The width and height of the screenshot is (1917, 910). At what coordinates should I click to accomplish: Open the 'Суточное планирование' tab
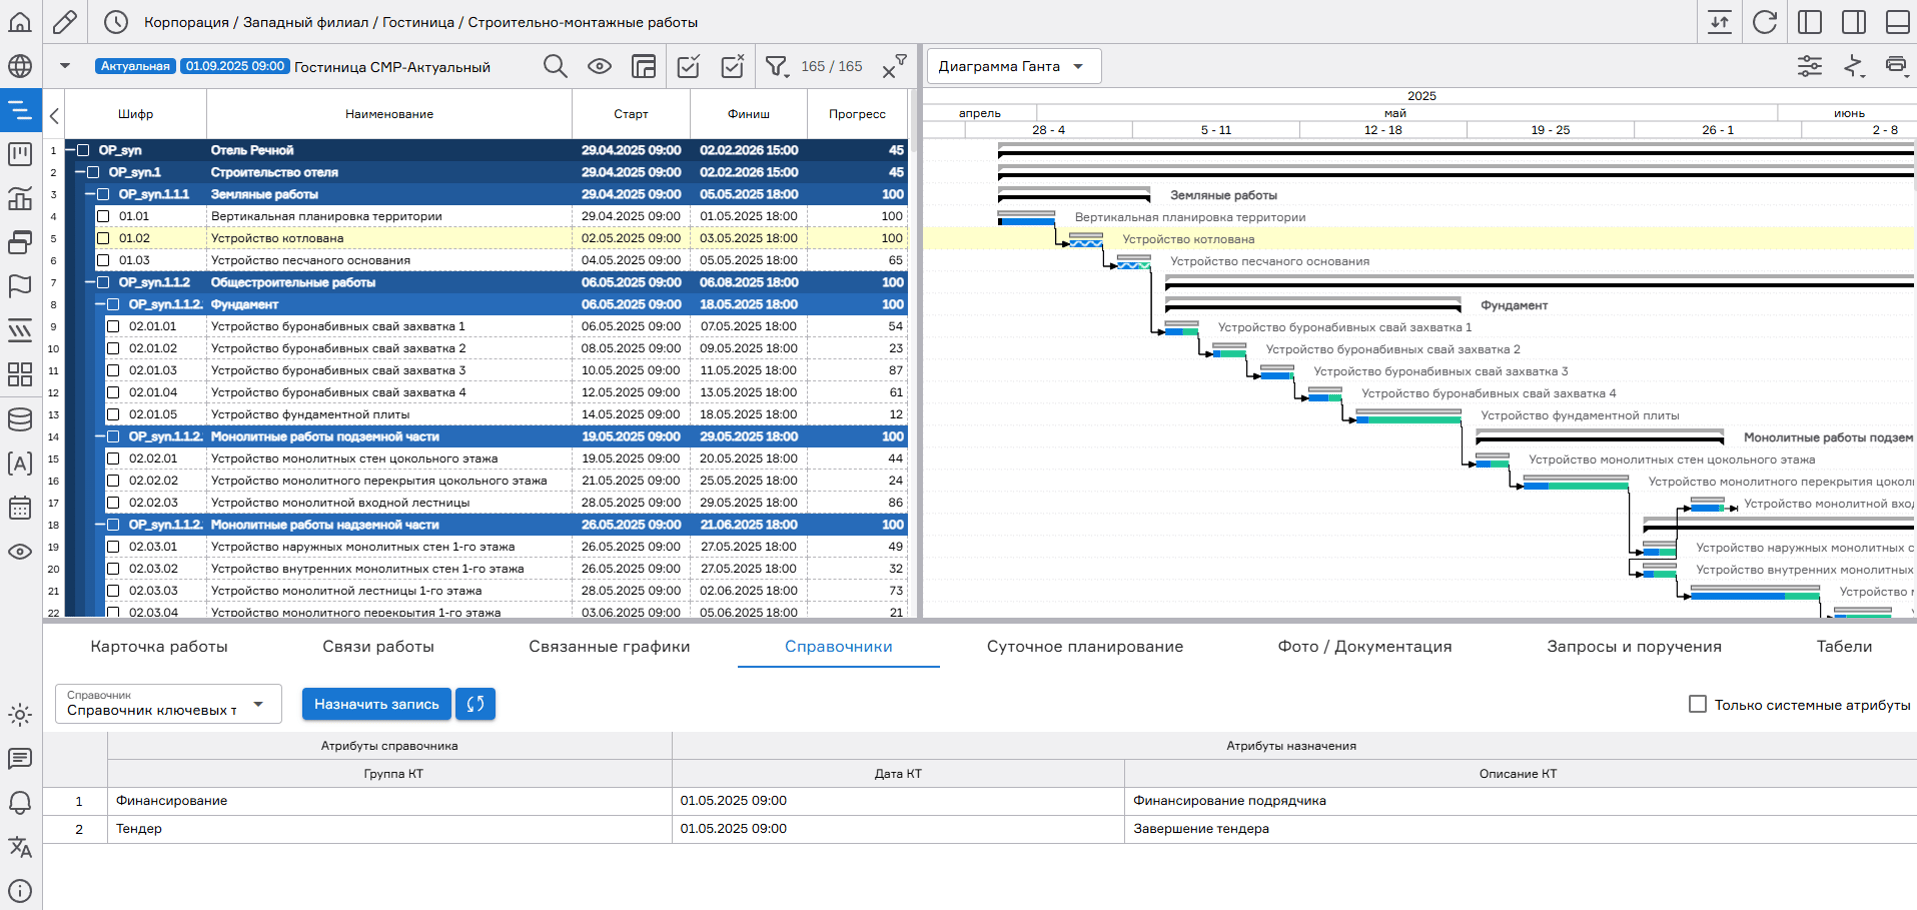[1084, 646]
